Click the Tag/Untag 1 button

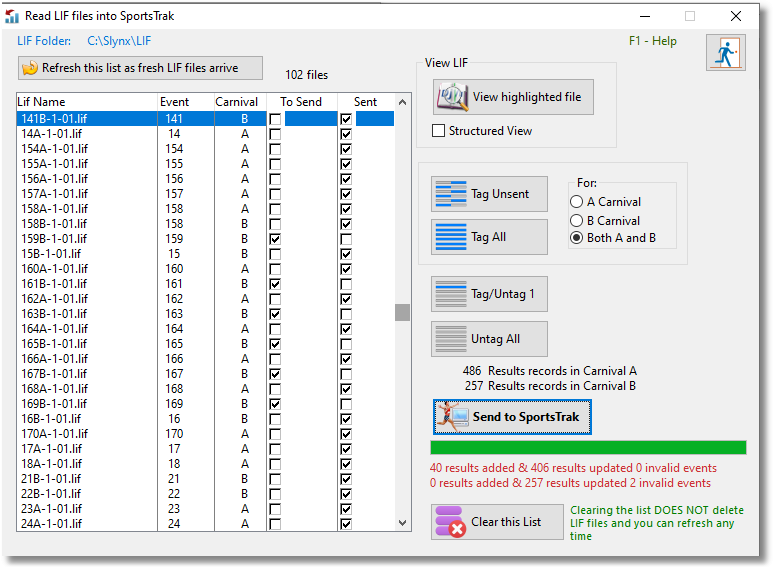point(489,294)
